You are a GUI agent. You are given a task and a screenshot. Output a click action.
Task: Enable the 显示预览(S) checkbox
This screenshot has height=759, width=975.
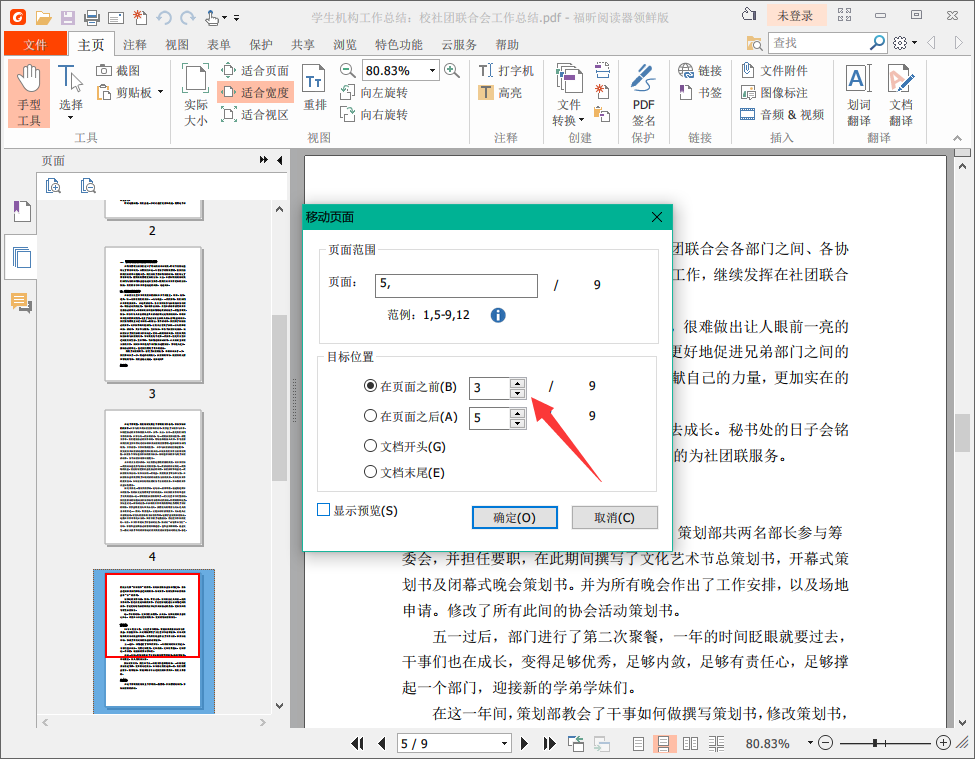(x=323, y=510)
